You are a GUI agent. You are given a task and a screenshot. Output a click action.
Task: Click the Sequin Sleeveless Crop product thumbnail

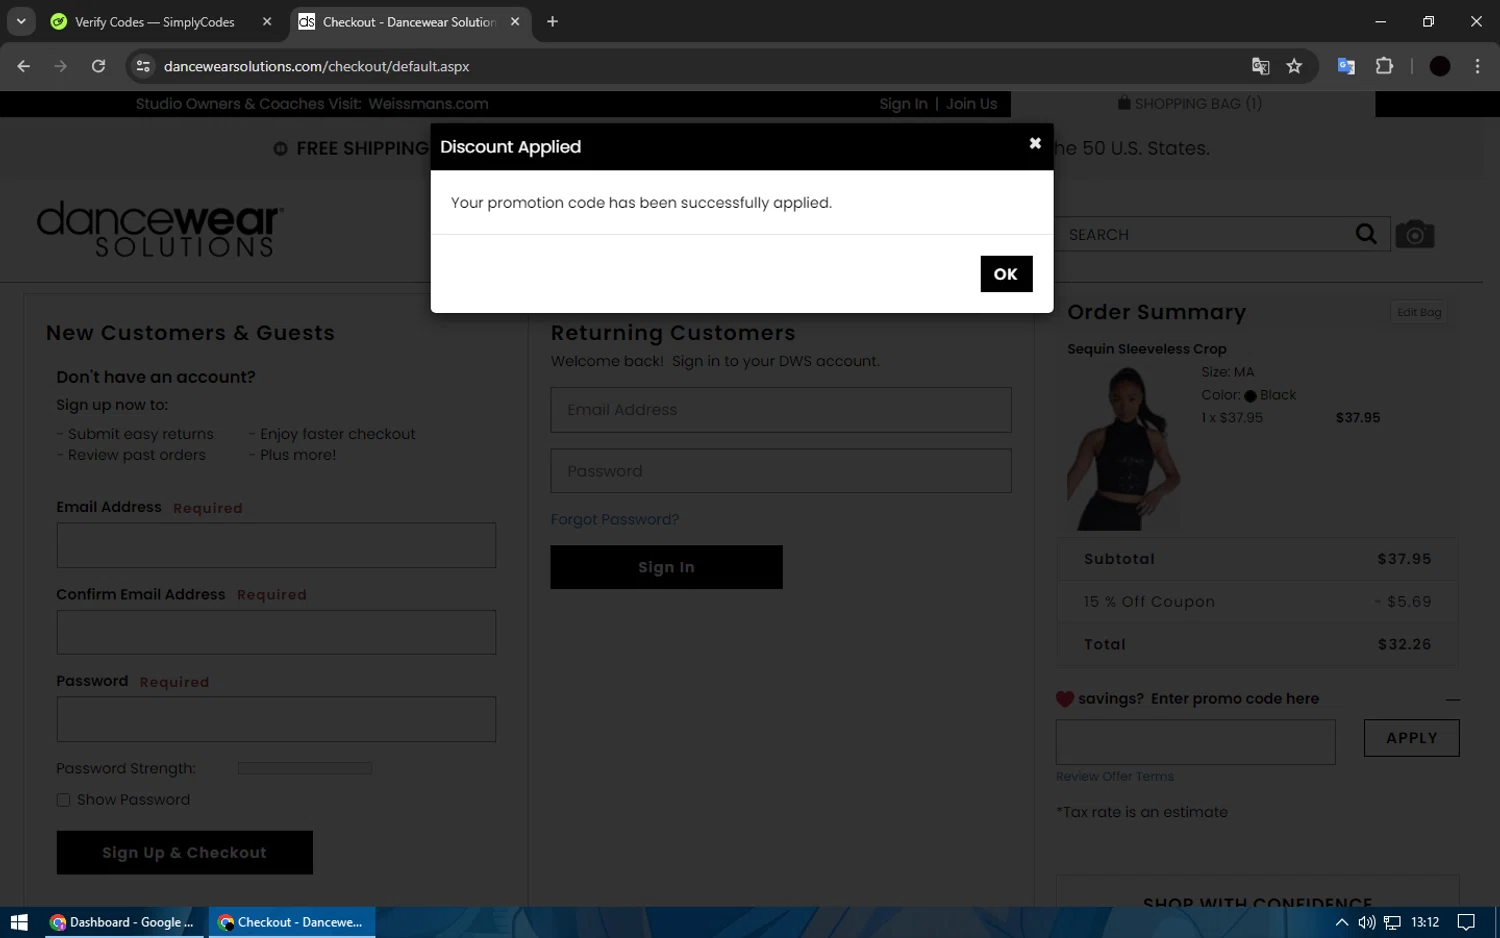[1124, 448]
